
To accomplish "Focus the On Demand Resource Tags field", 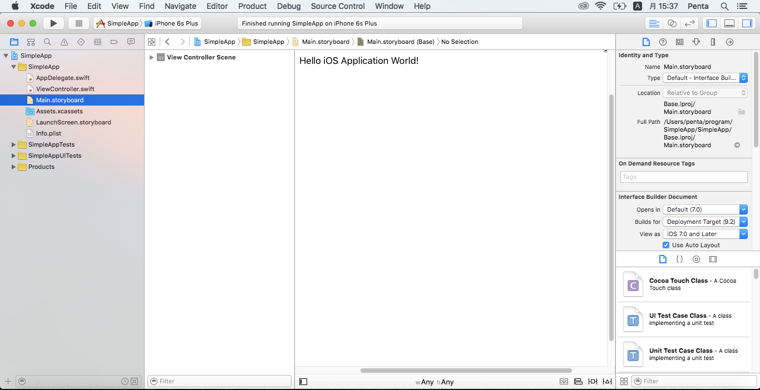I will 683,177.
